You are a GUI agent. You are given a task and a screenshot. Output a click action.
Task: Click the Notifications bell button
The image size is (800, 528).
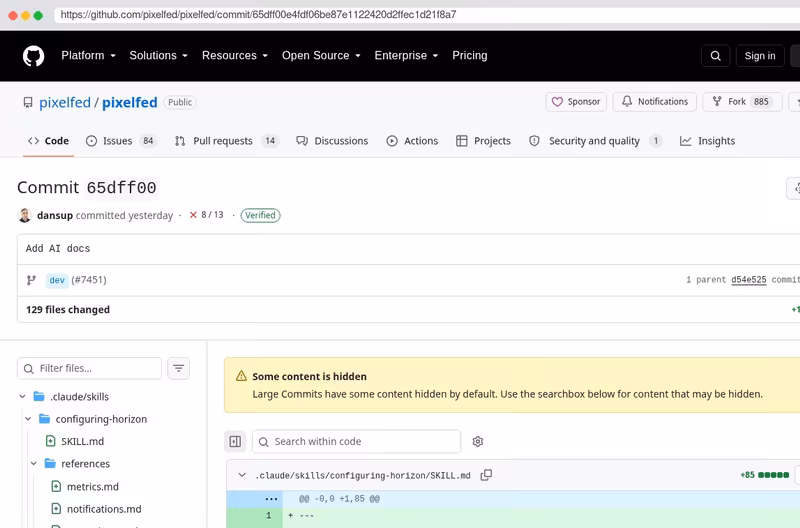655,102
